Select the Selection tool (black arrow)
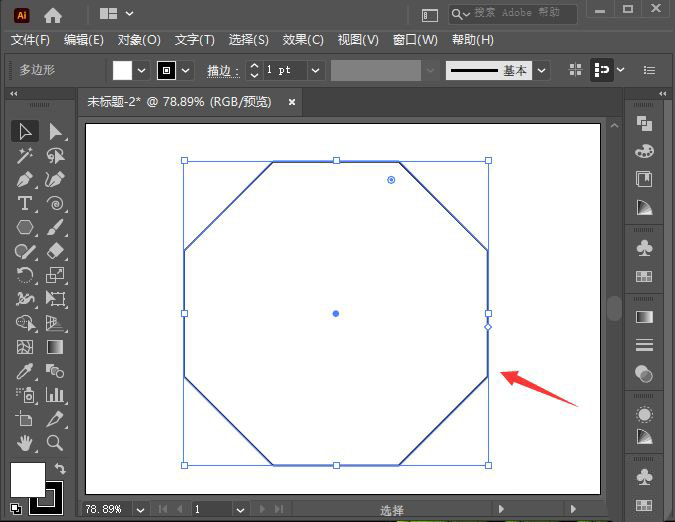Image resolution: width=675 pixels, height=522 pixels. (25, 132)
